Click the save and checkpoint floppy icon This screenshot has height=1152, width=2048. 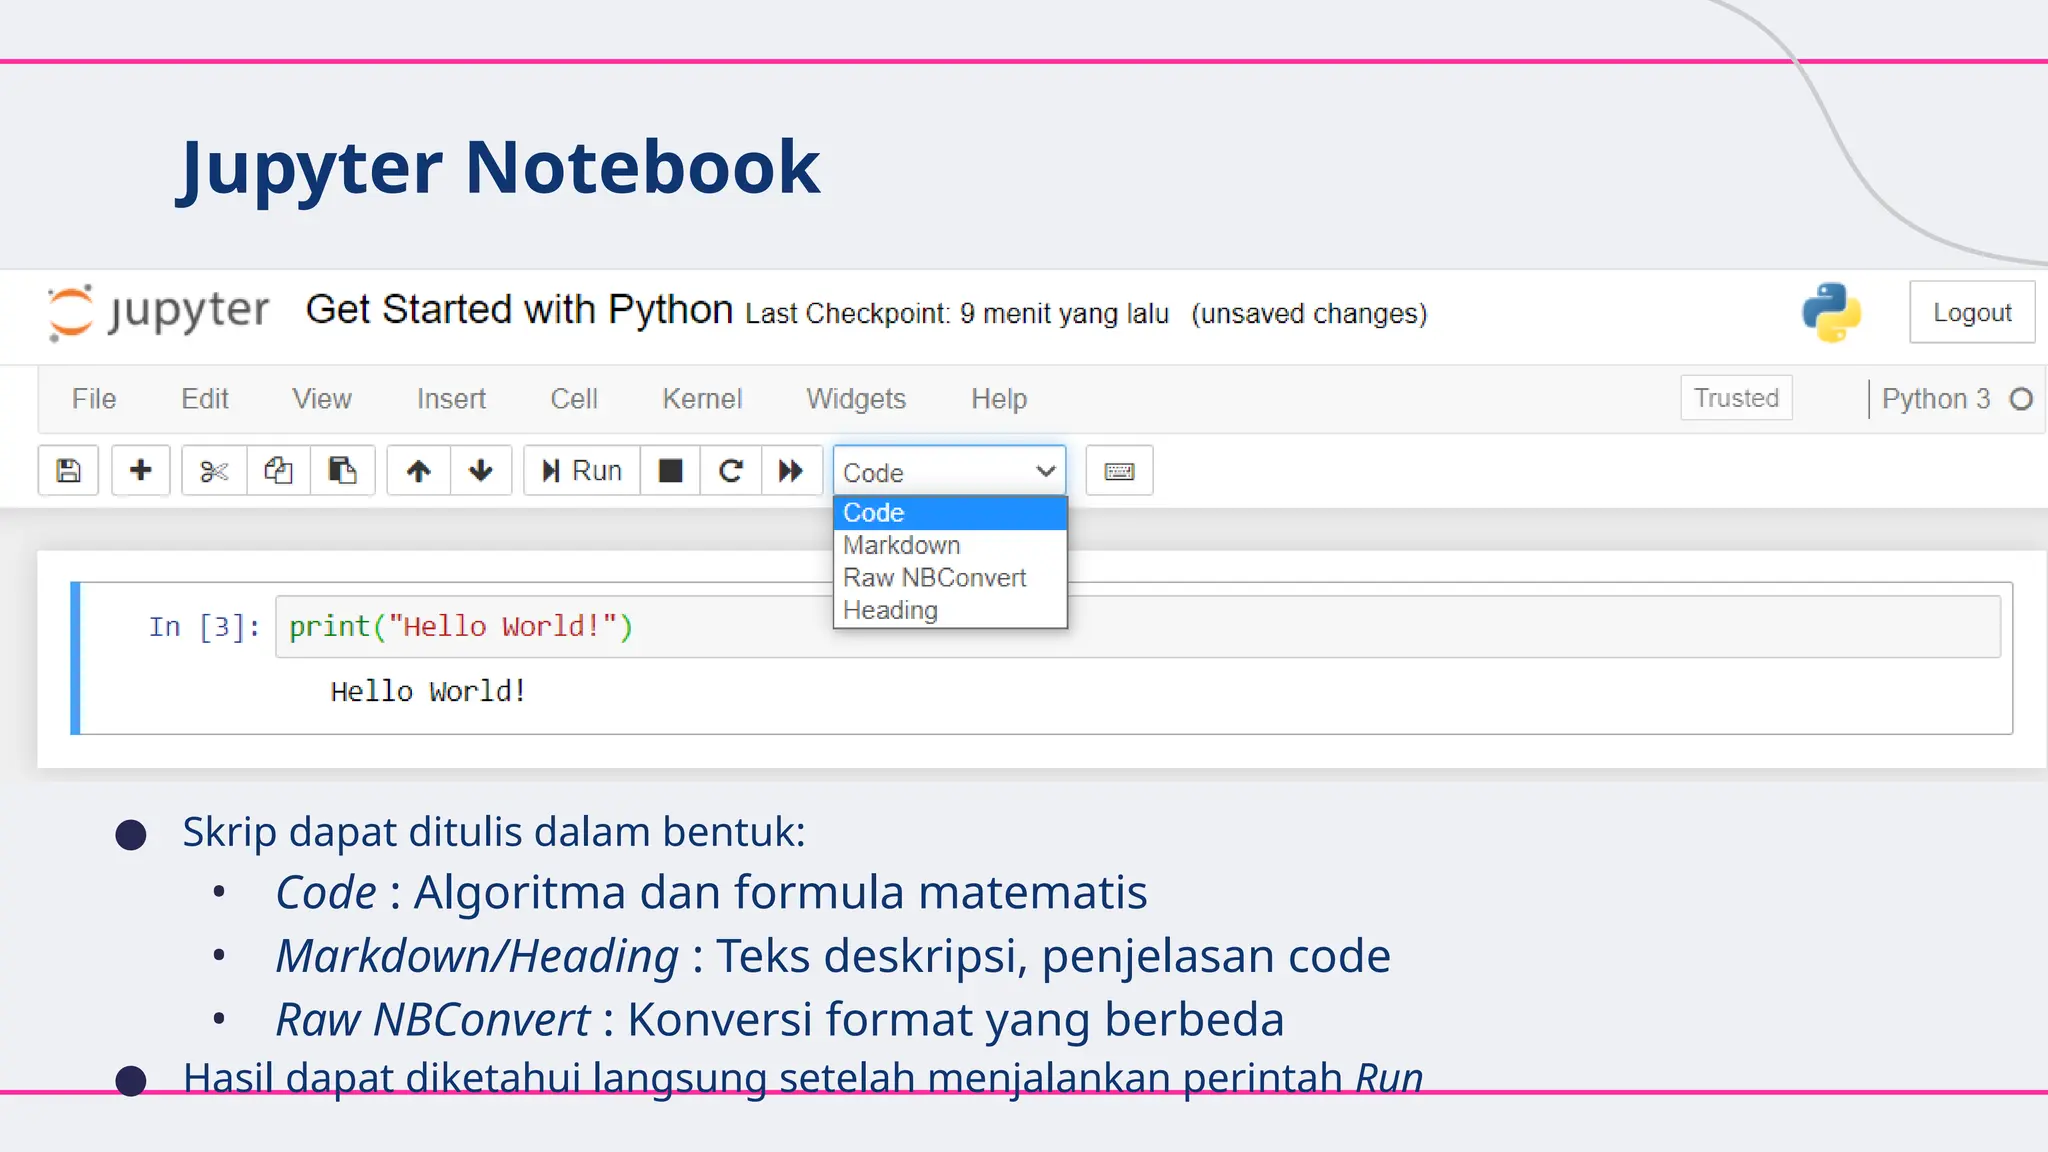68,470
